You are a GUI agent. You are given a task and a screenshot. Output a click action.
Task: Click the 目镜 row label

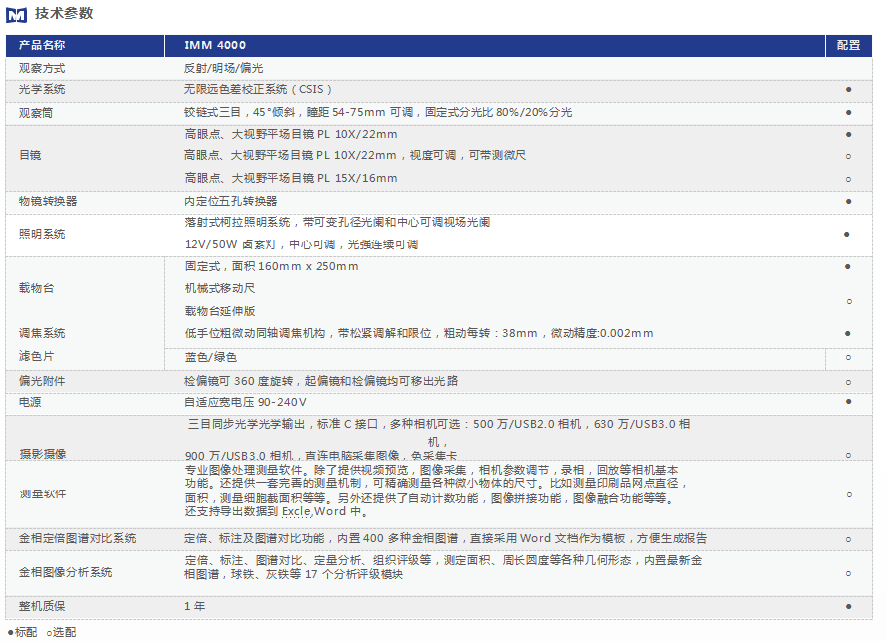[x=30, y=155]
